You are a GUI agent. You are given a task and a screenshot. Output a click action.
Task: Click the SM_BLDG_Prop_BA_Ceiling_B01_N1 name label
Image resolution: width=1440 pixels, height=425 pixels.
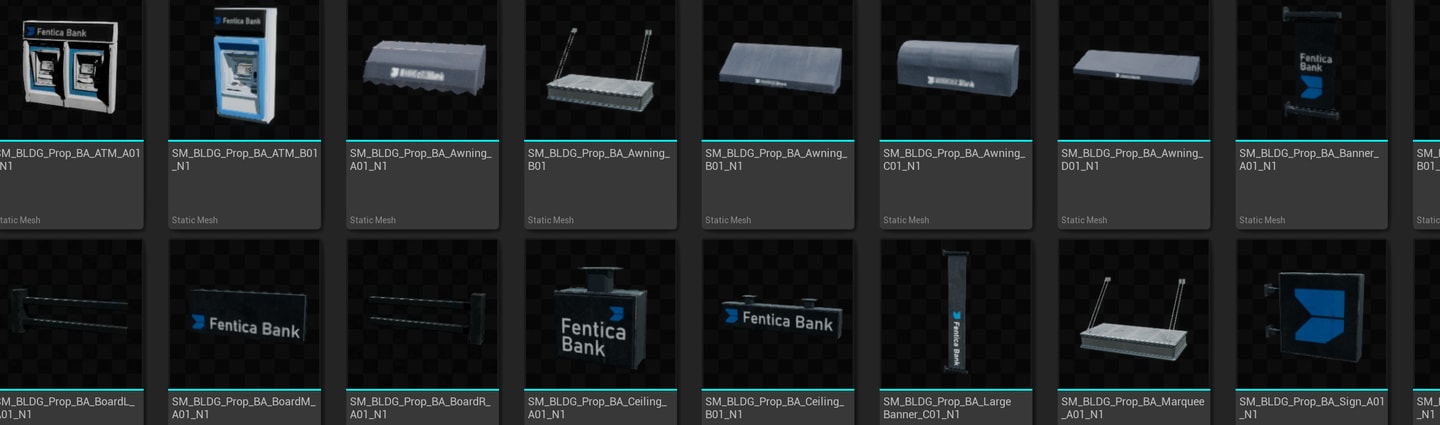[x=775, y=408]
